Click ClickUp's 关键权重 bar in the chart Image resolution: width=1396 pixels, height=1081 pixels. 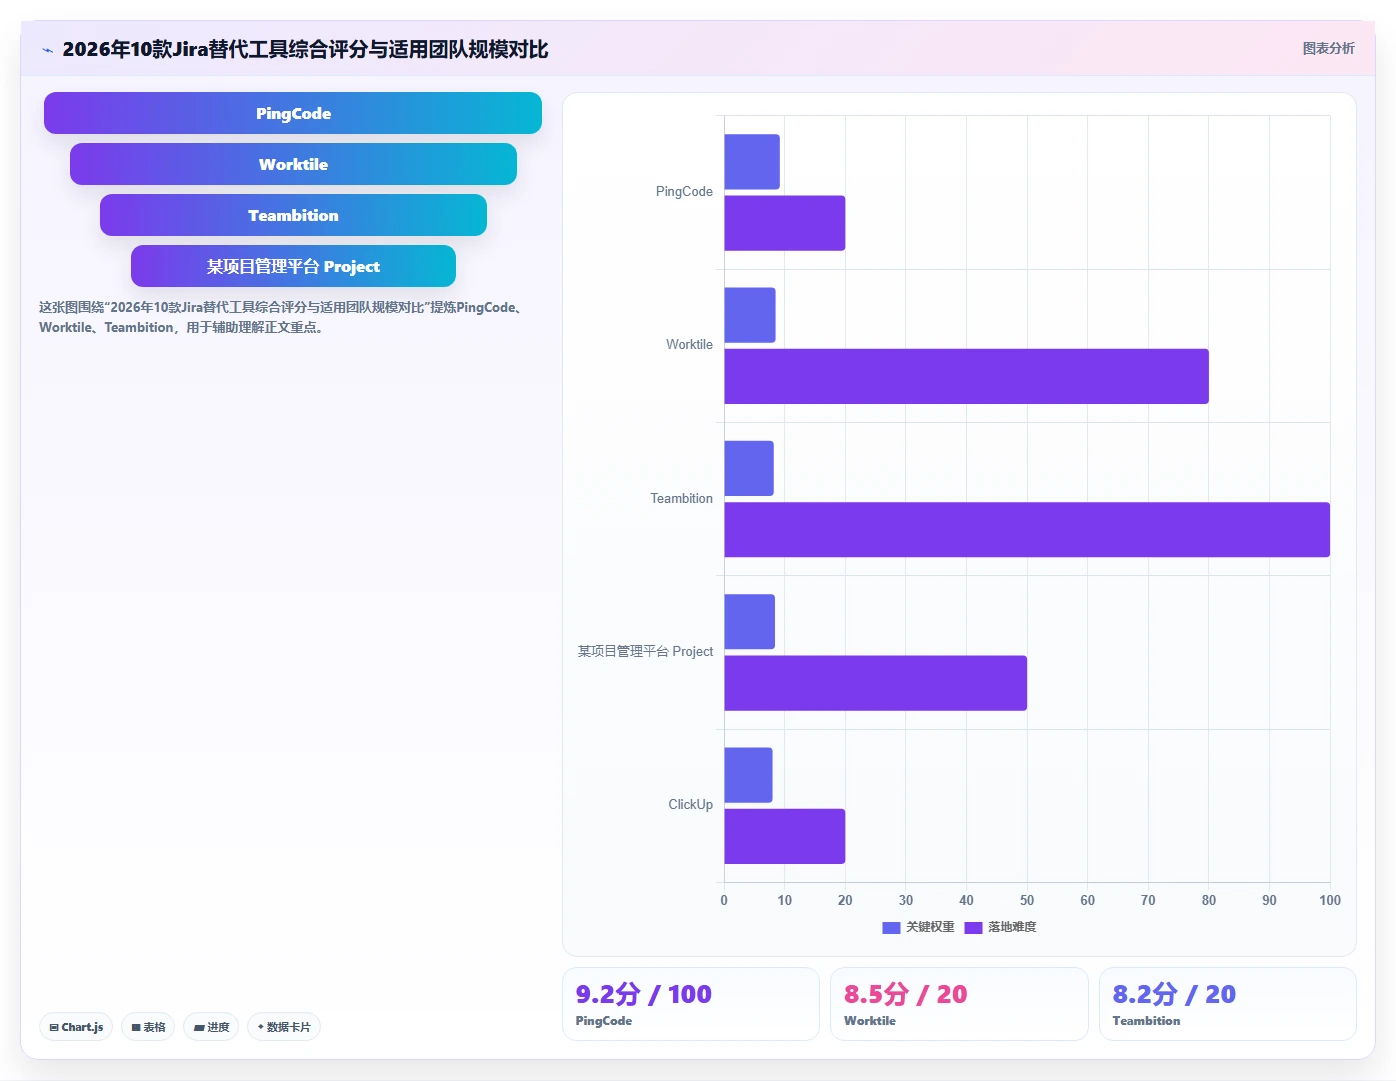748,775
